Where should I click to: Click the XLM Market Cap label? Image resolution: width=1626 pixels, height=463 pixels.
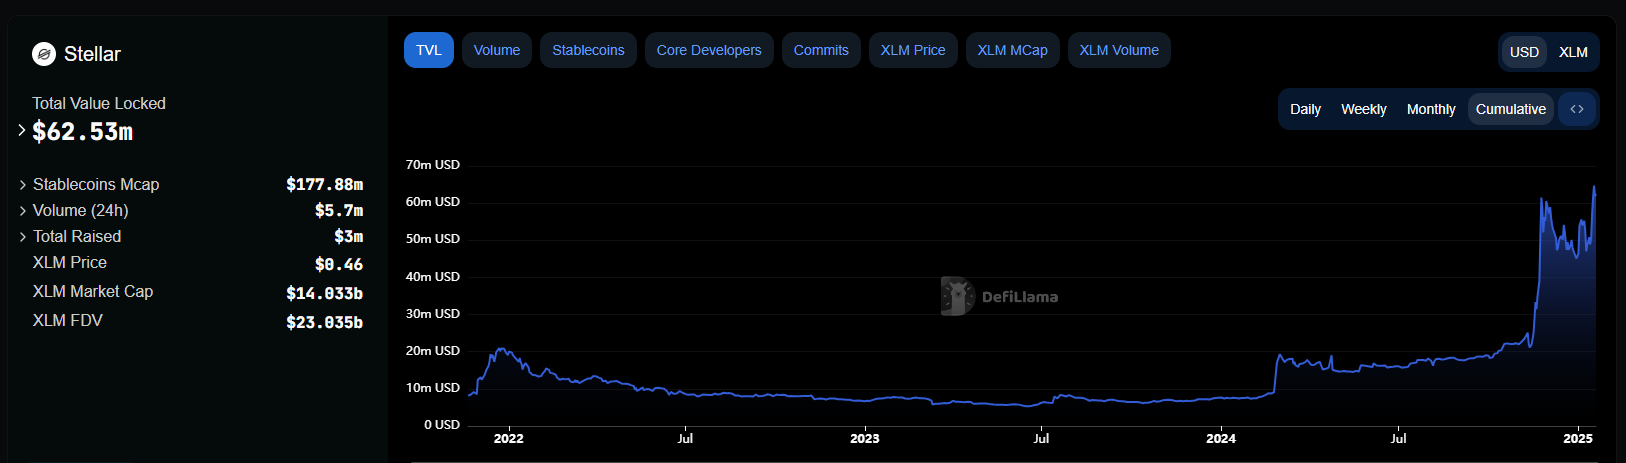point(93,291)
